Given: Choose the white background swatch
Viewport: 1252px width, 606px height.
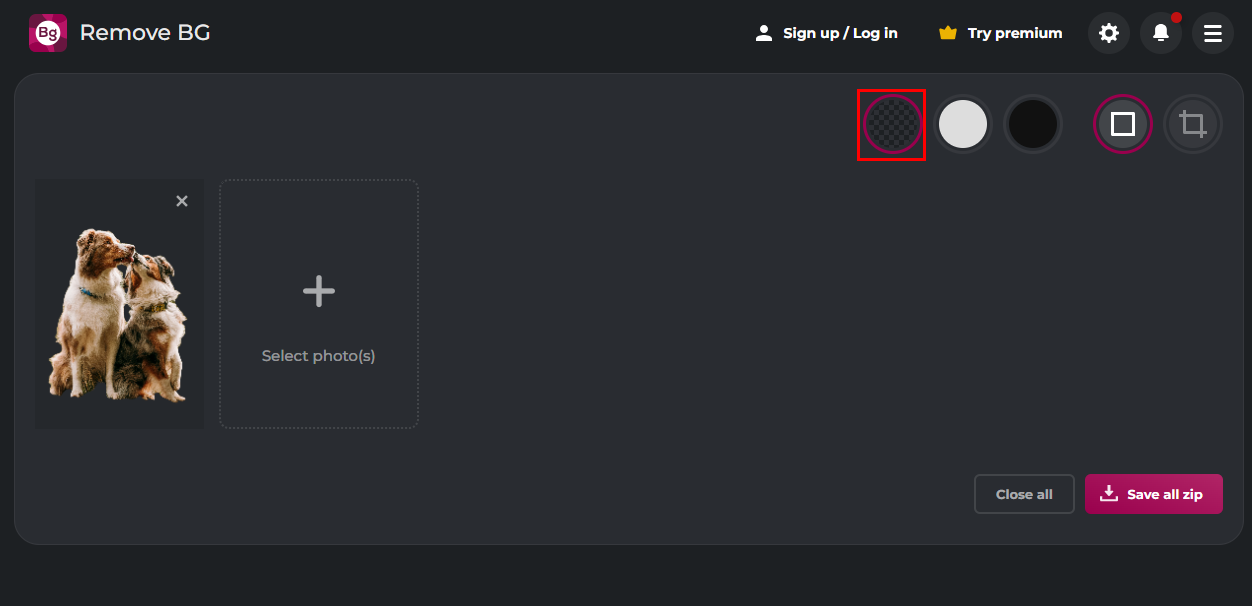Looking at the screenshot, I should point(962,124).
